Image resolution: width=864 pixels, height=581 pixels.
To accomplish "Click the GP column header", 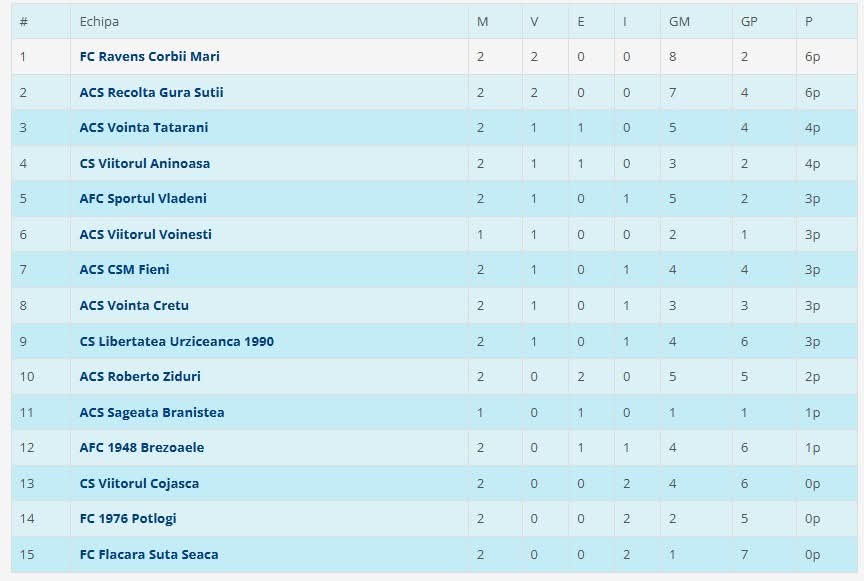I will point(749,22).
